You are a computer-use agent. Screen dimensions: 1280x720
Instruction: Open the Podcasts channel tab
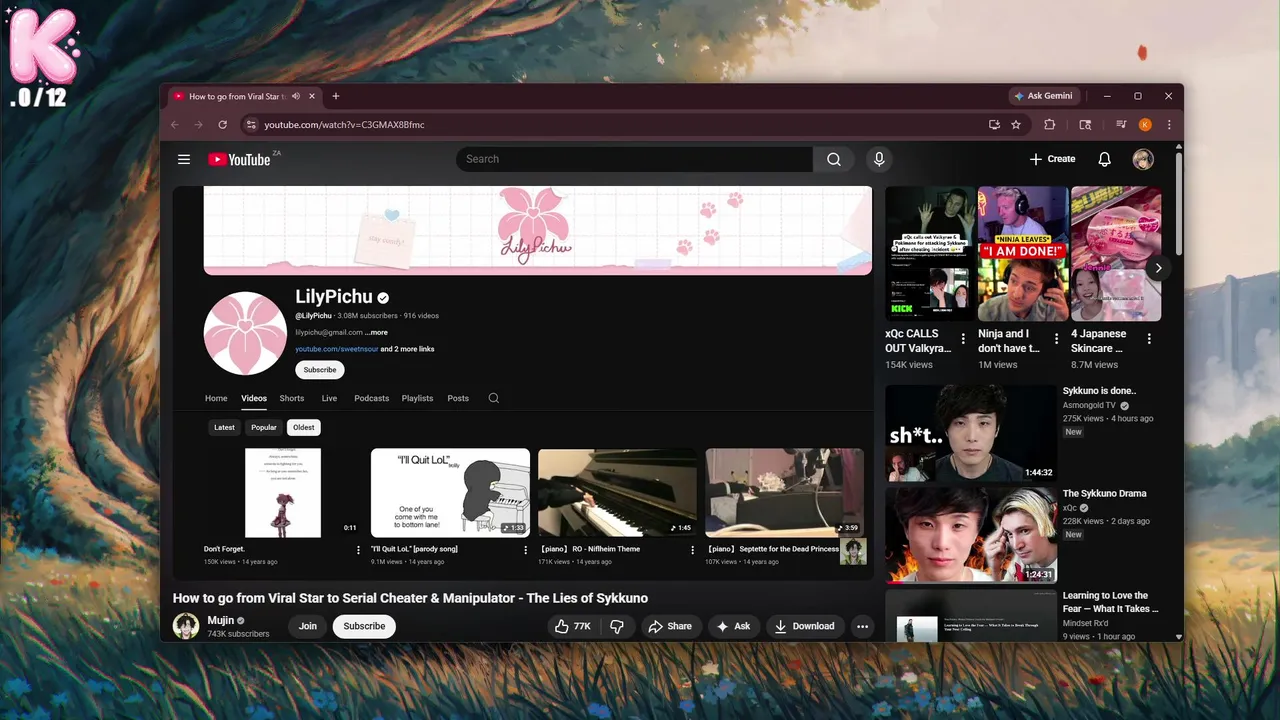click(371, 398)
